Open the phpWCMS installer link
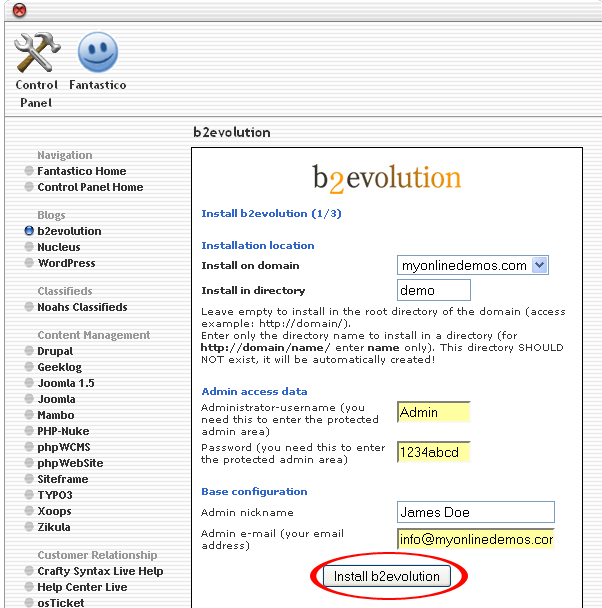The width and height of the screenshot is (602, 608). click(64, 447)
